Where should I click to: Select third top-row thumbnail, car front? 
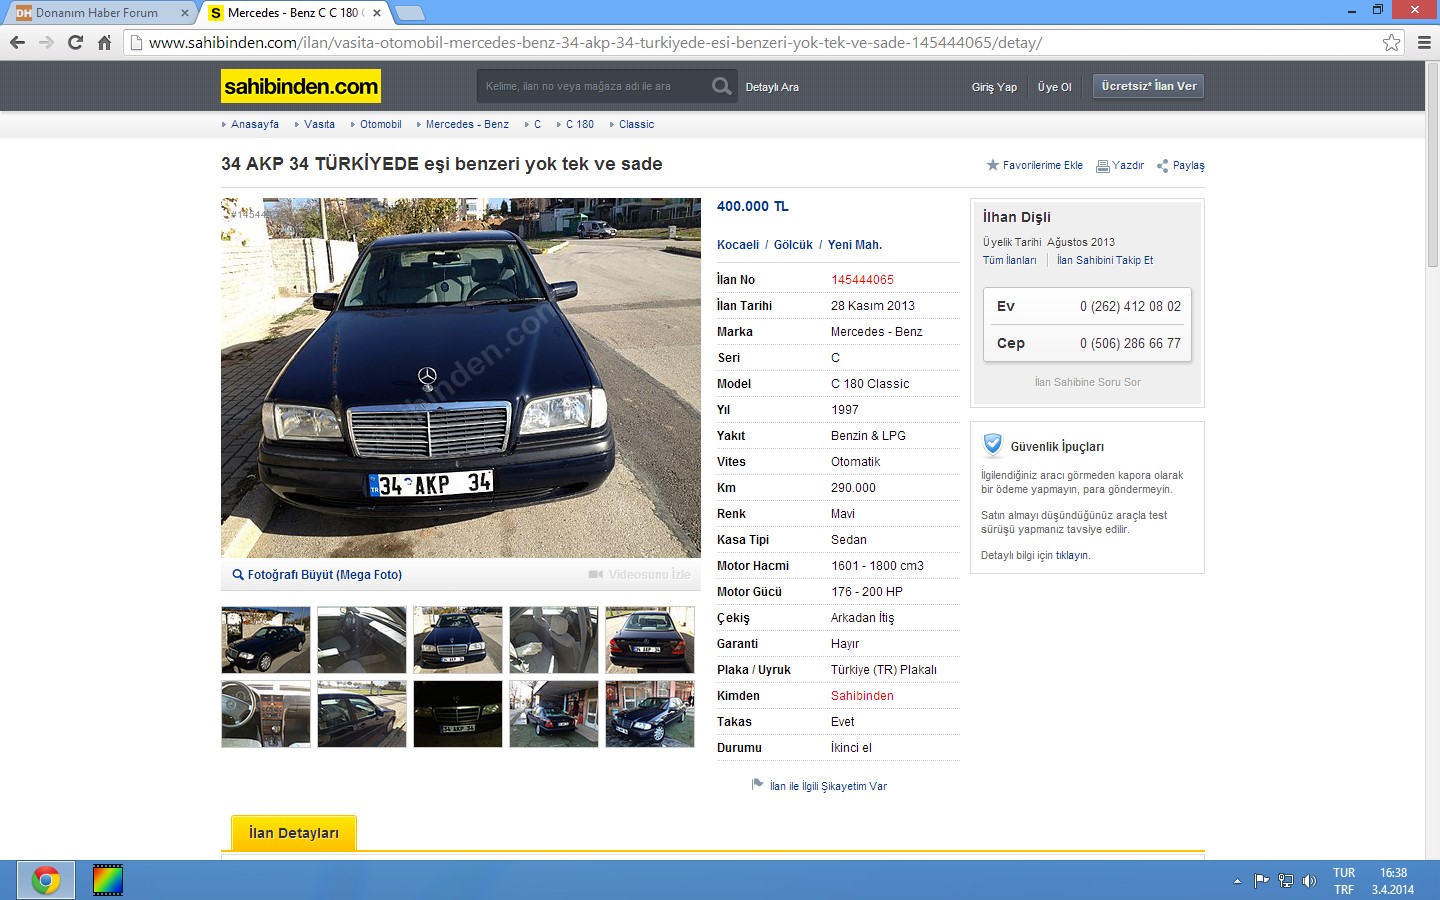tap(458, 640)
